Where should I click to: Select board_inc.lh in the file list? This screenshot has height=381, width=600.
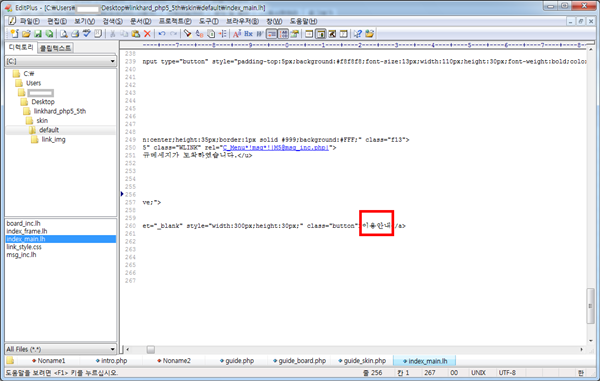(23, 223)
